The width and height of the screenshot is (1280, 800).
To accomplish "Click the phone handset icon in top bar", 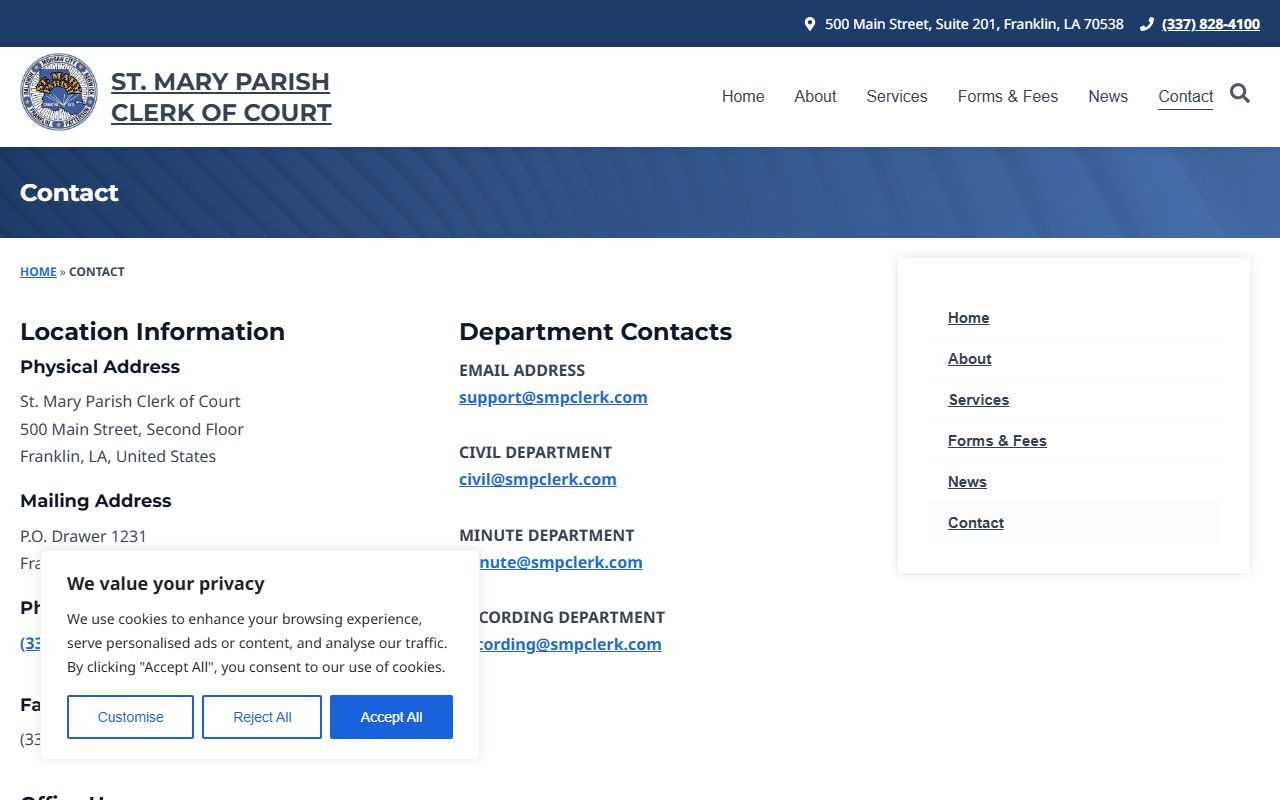I will point(1147,24).
